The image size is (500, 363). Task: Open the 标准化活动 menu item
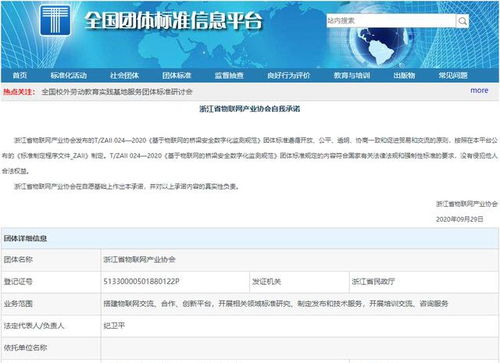(69, 75)
